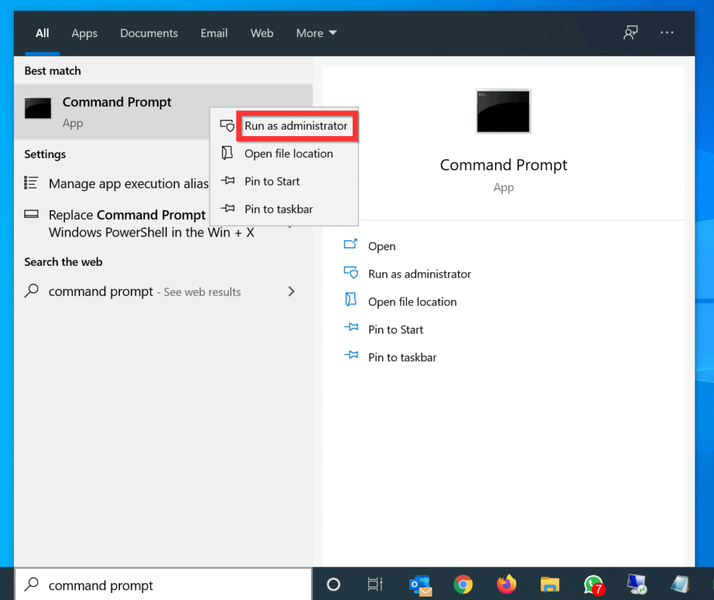The image size is (714, 600).
Task: Click the shield icon next to right pane Run as administrator
Action: [x=351, y=273]
